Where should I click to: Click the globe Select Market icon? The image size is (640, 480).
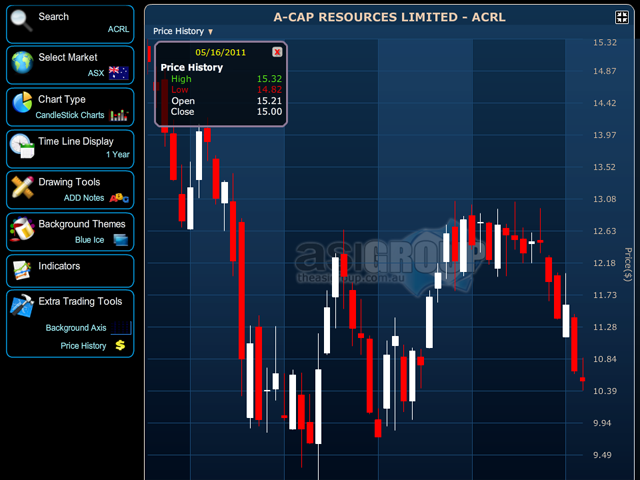(22, 62)
